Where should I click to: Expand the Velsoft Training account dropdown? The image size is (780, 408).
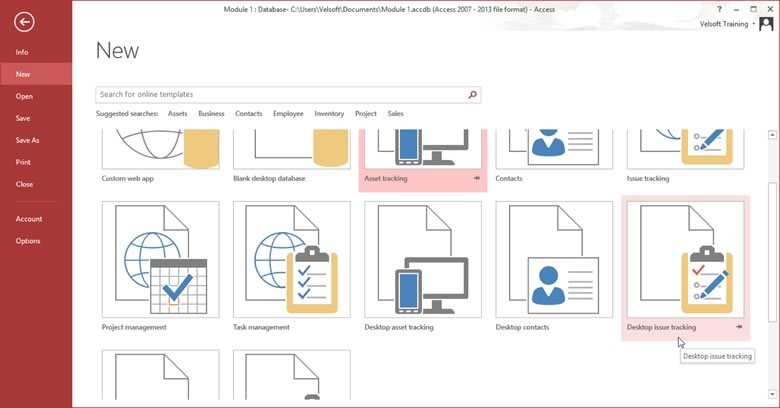(753, 24)
